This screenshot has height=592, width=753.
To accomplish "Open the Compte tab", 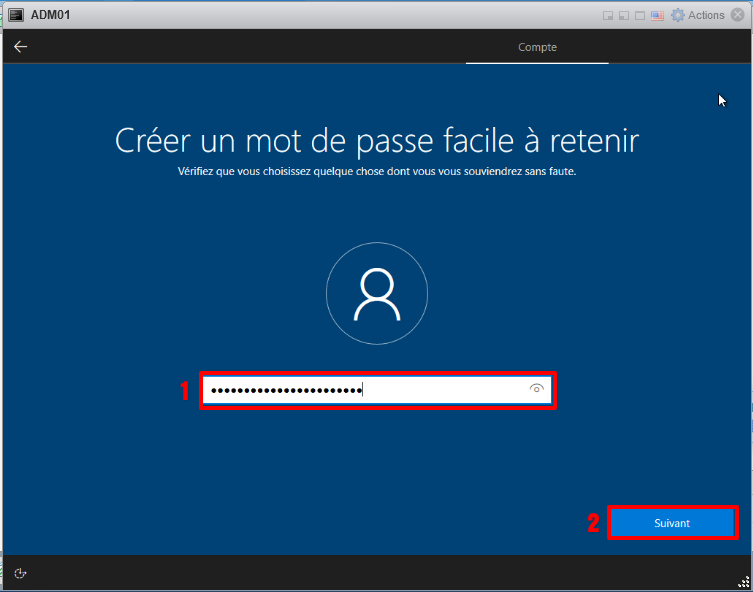I will coord(537,47).
